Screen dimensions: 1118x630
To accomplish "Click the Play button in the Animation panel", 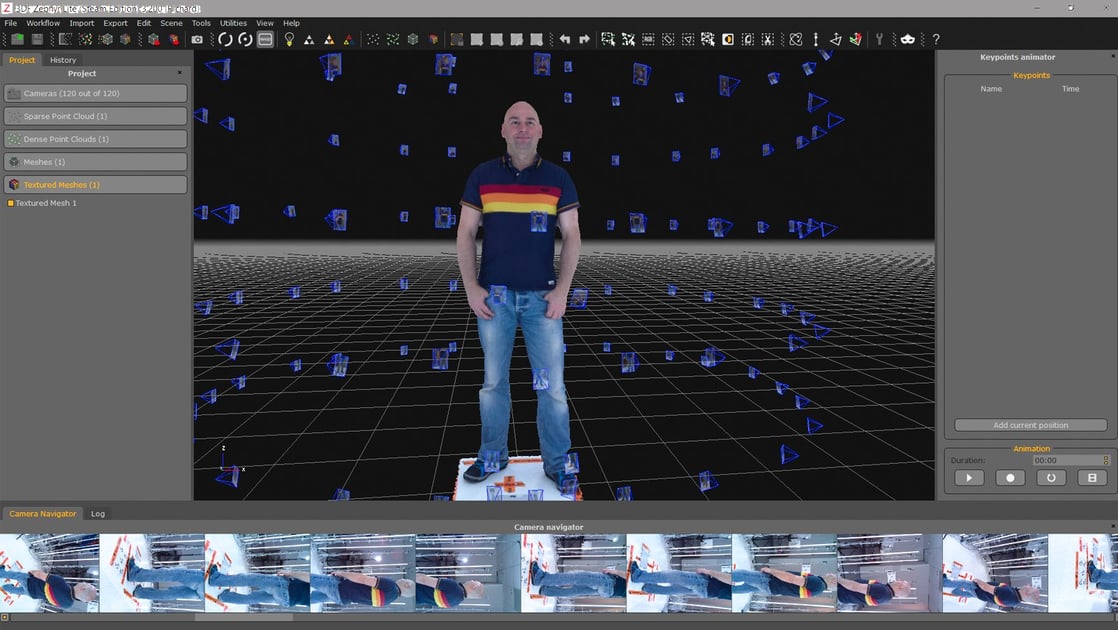I will (x=967, y=477).
